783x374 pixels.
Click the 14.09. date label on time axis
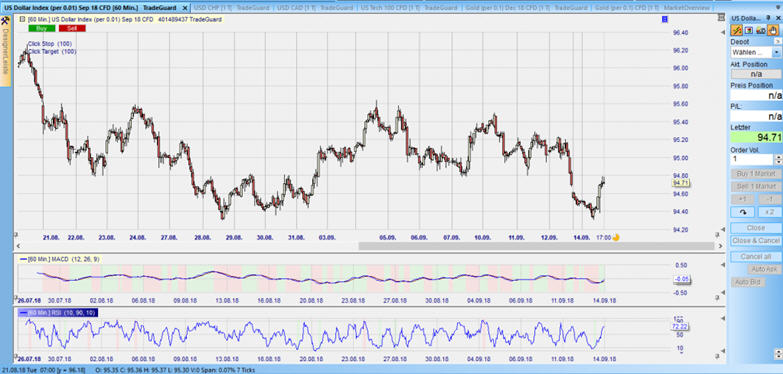(582, 238)
